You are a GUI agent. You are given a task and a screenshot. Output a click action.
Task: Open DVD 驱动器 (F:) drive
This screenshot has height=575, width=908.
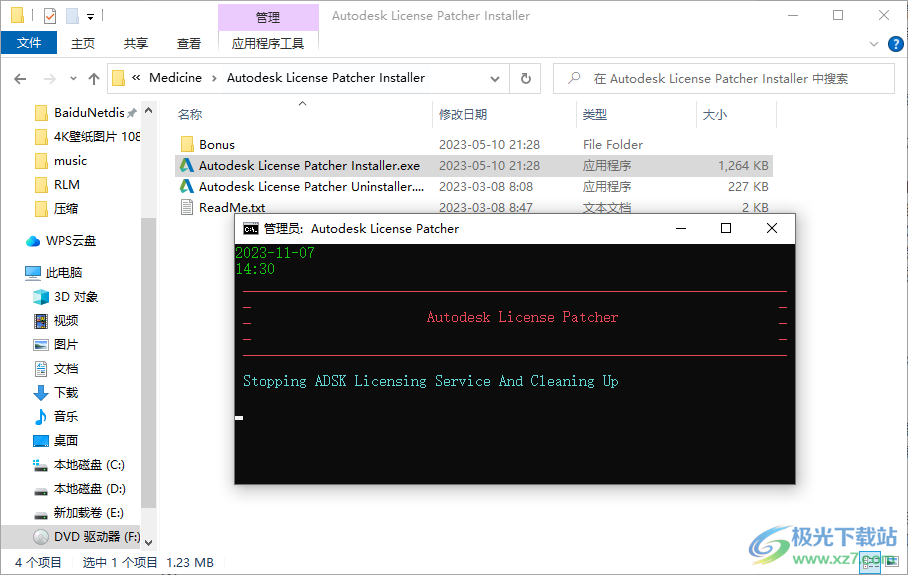click(x=97, y=537)
